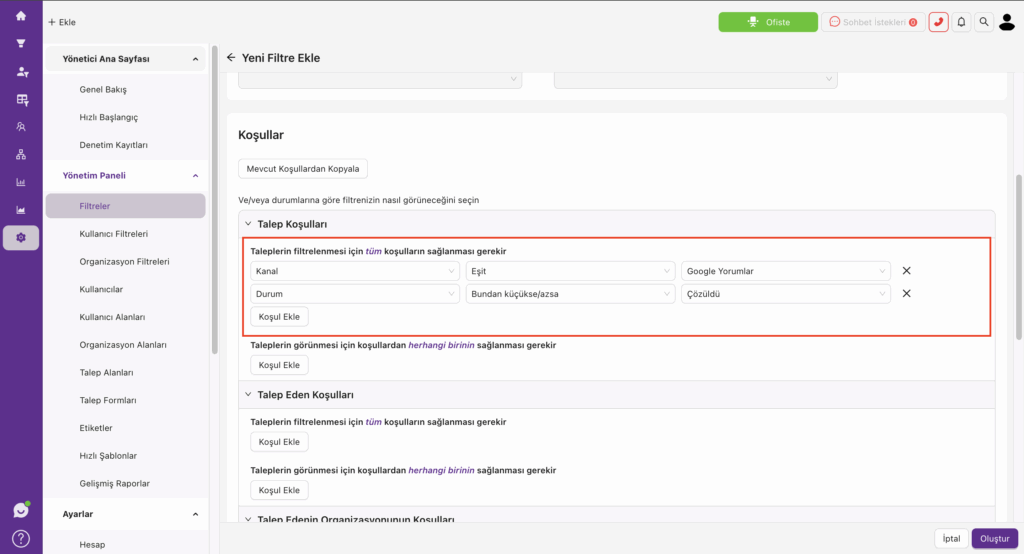Go back using the arrow beside Yeni Filtre Ekle
The image size is (1024, 554).
(x=231, y=57)
